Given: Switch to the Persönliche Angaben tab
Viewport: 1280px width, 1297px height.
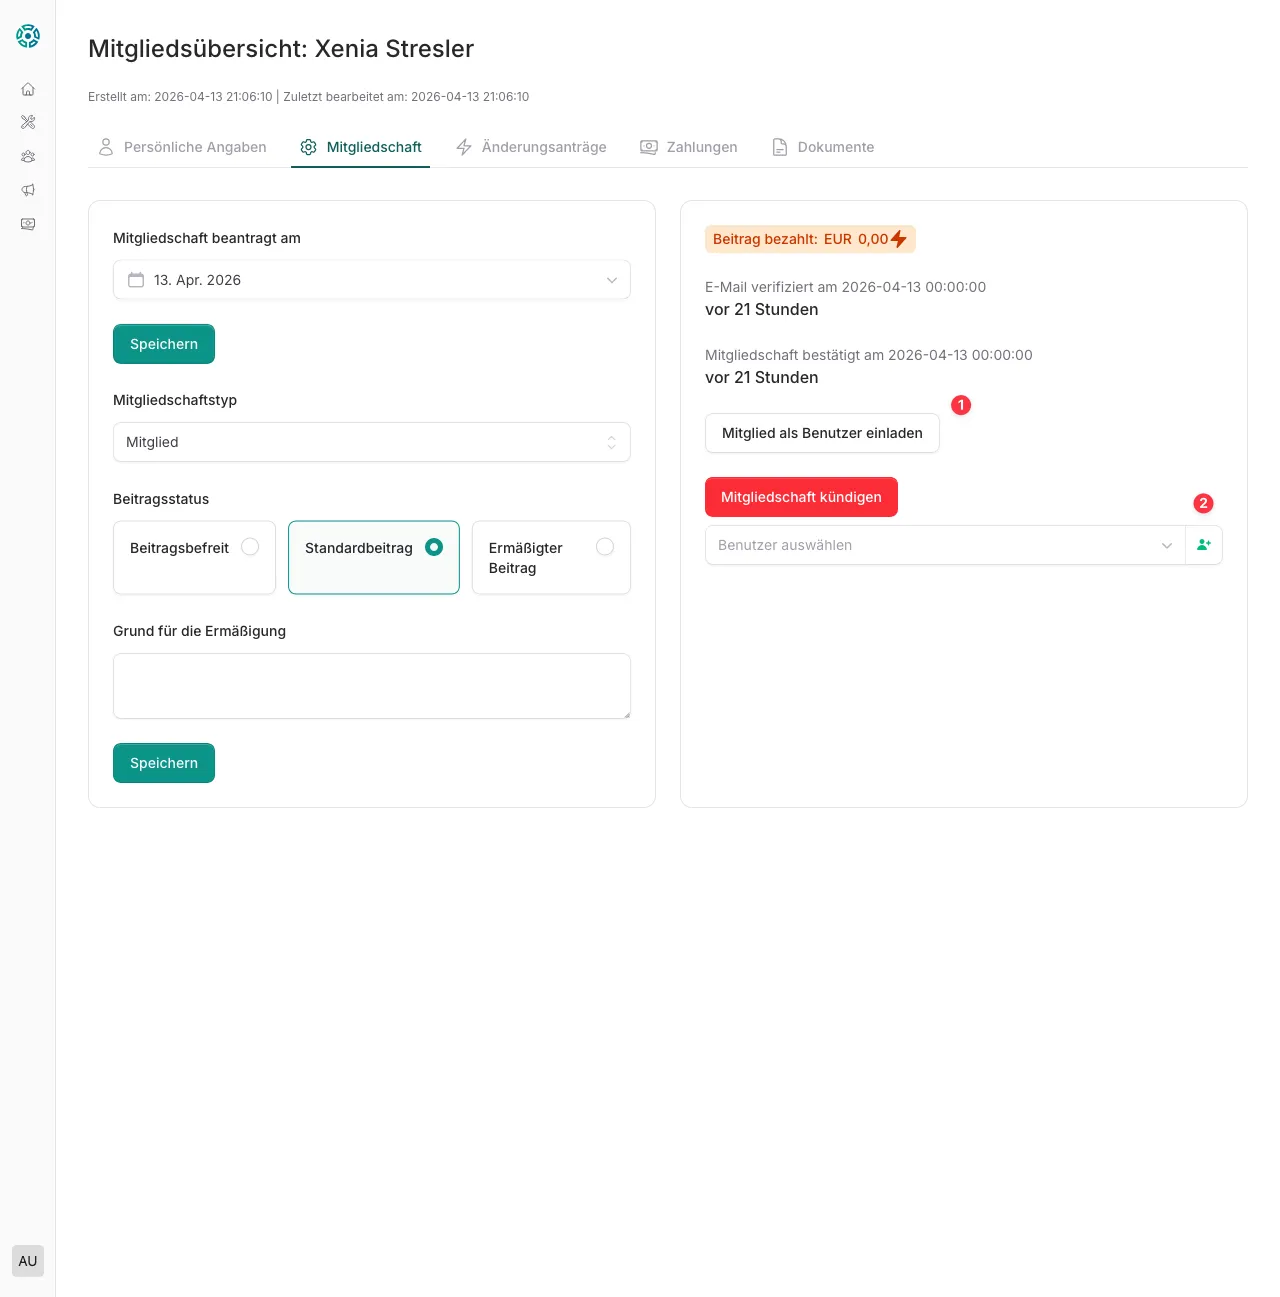Looking at the screenshot, I should pos(182,147).
